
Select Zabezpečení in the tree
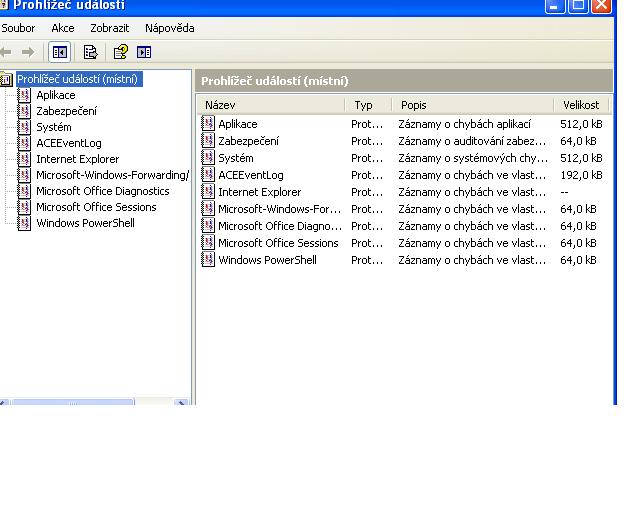(x=67, y=111)
